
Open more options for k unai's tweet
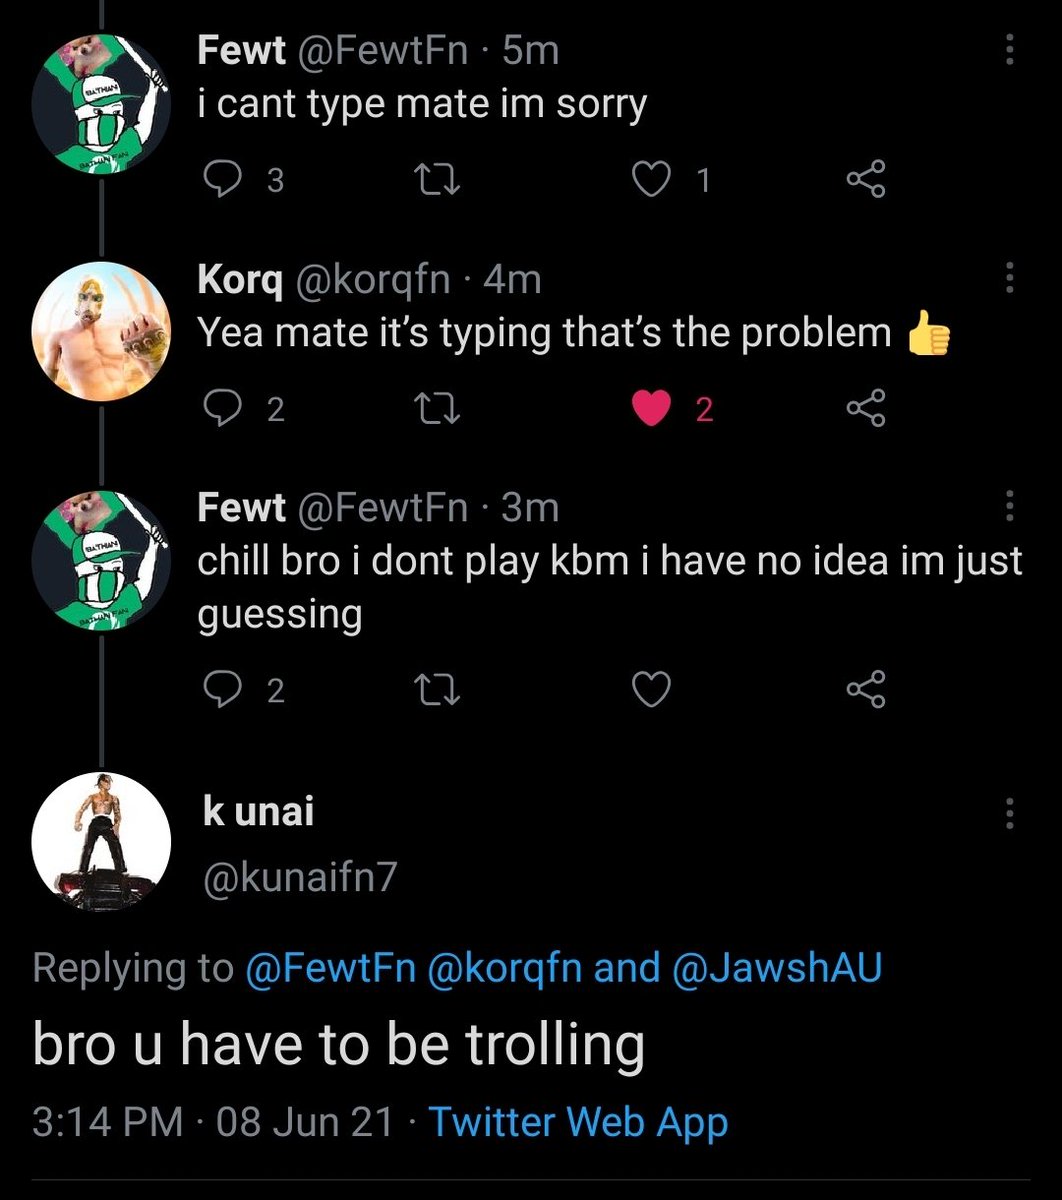[1009, 814]
